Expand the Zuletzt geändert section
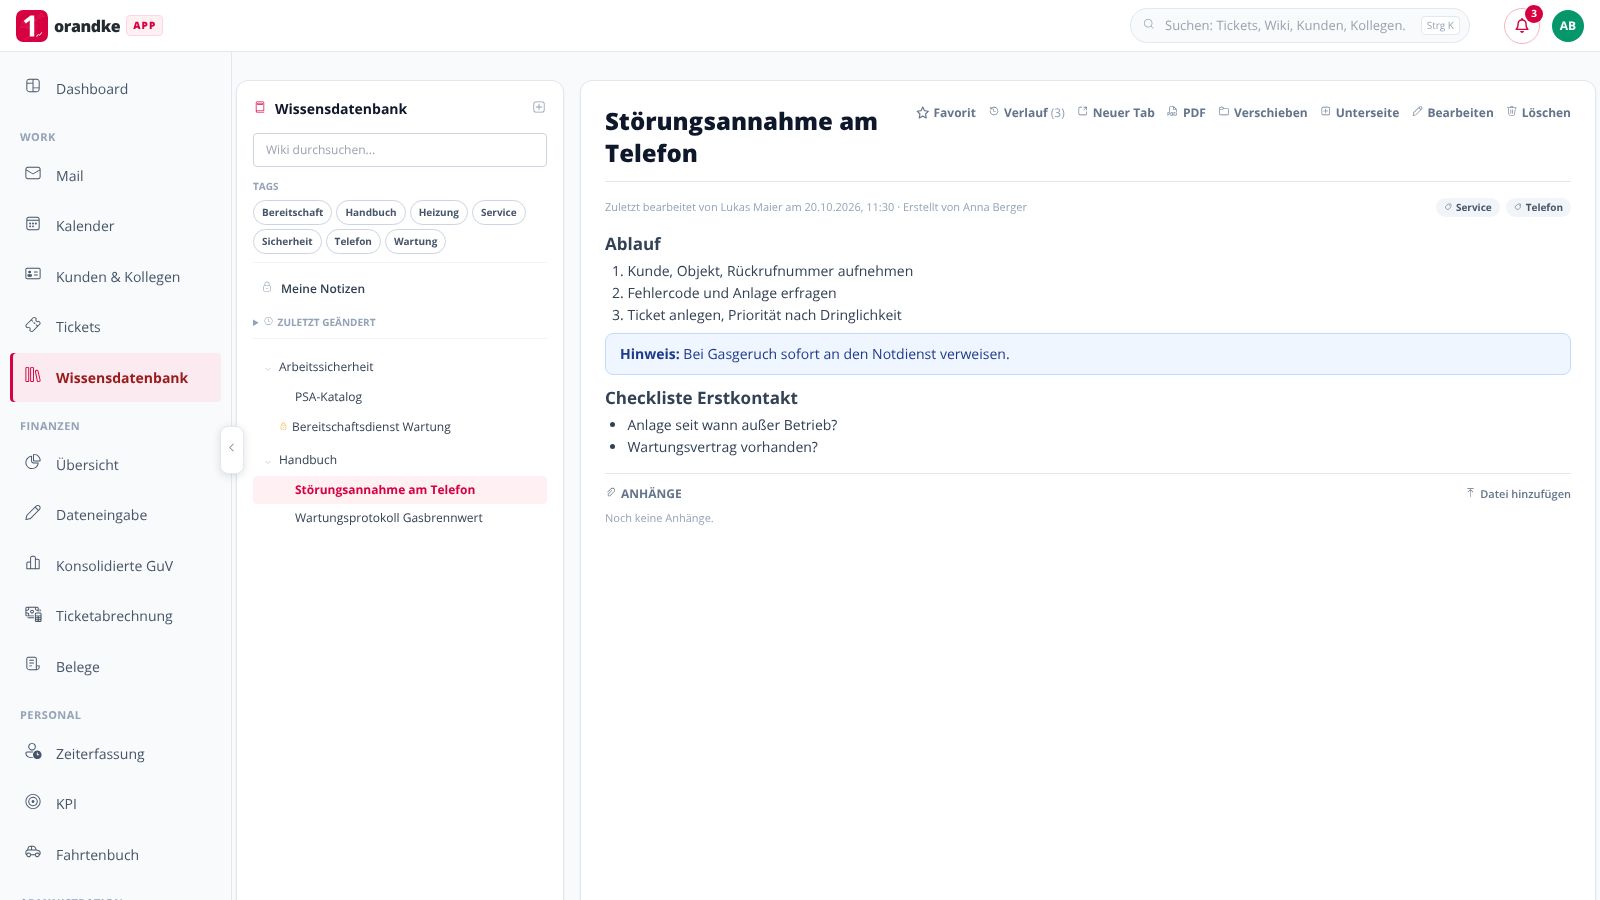 pos(314,322)
